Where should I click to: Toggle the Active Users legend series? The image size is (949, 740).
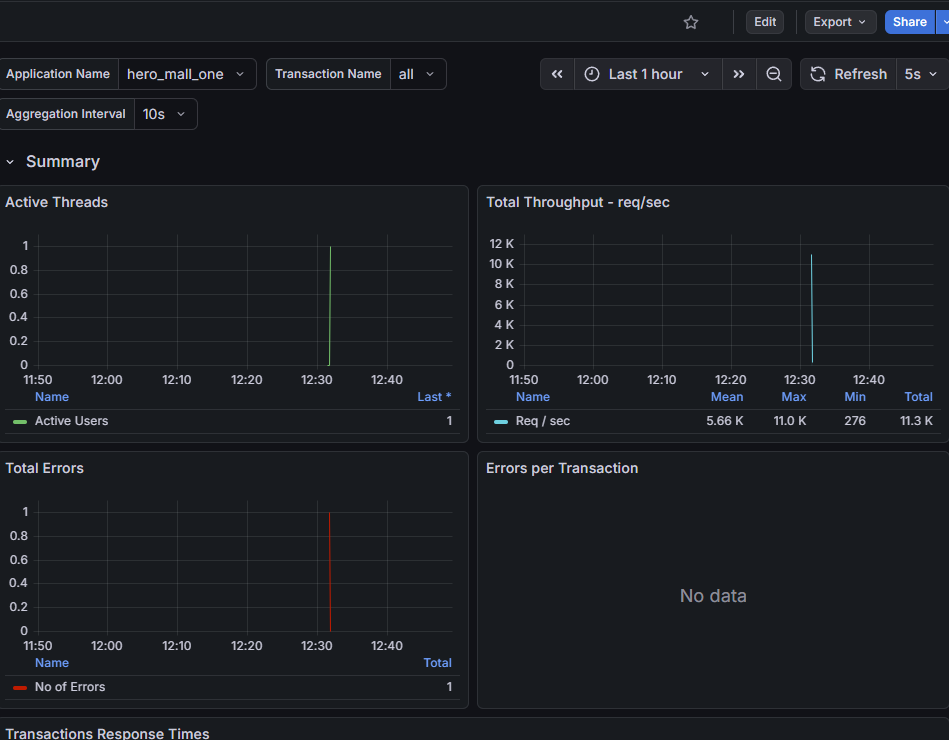(71, 421)
